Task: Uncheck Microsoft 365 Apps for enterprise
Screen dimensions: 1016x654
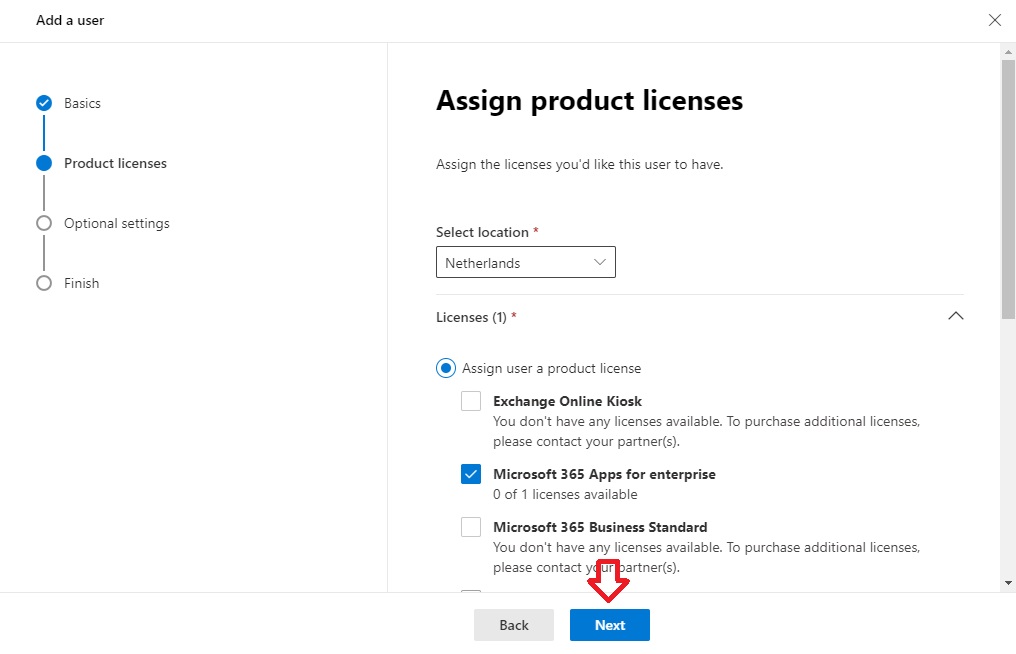Action: pyautogui.click(x=471, y=474)
